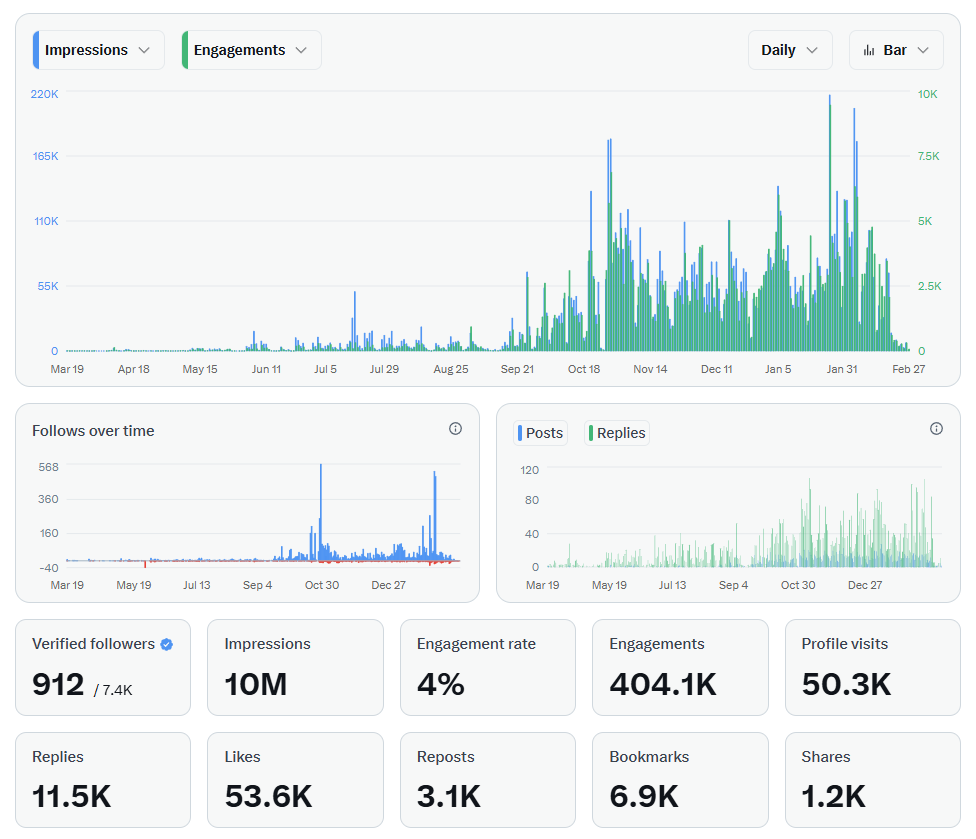The image size is (976, 839).
Task: Select the Bookmarks 6.9K card
Action: point(680,780)
